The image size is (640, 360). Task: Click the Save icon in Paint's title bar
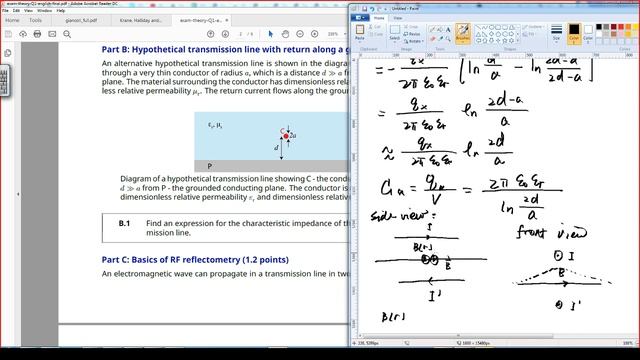[x=364, y=9]
